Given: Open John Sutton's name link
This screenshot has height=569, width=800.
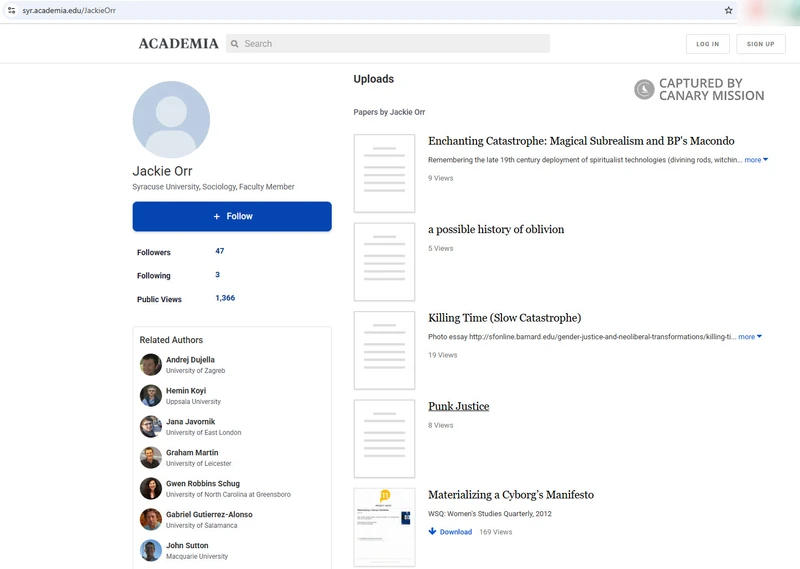Looking at the screenshot, I should coord(187,546).
